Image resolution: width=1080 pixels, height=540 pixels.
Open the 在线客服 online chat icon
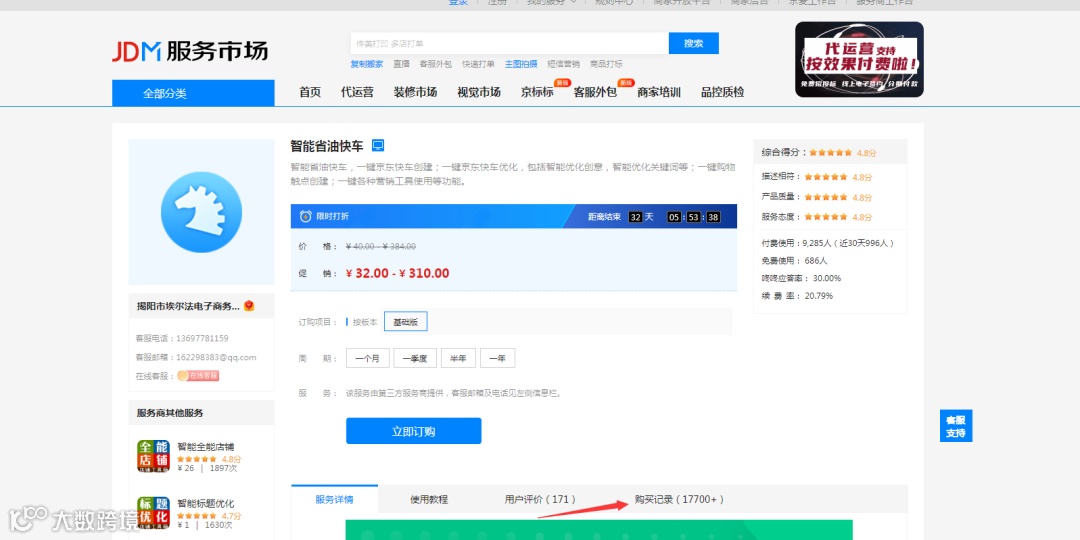pyautogui.click(x=198, y=375)
